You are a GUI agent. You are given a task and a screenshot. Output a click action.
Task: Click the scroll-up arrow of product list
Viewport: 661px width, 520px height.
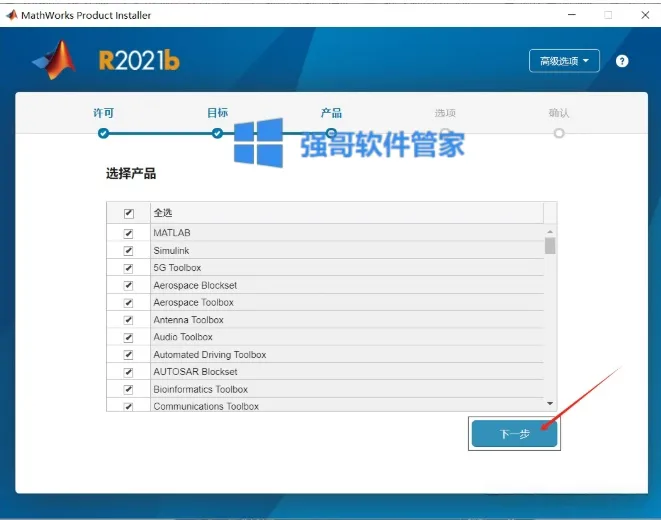click(x=550, y=232)
